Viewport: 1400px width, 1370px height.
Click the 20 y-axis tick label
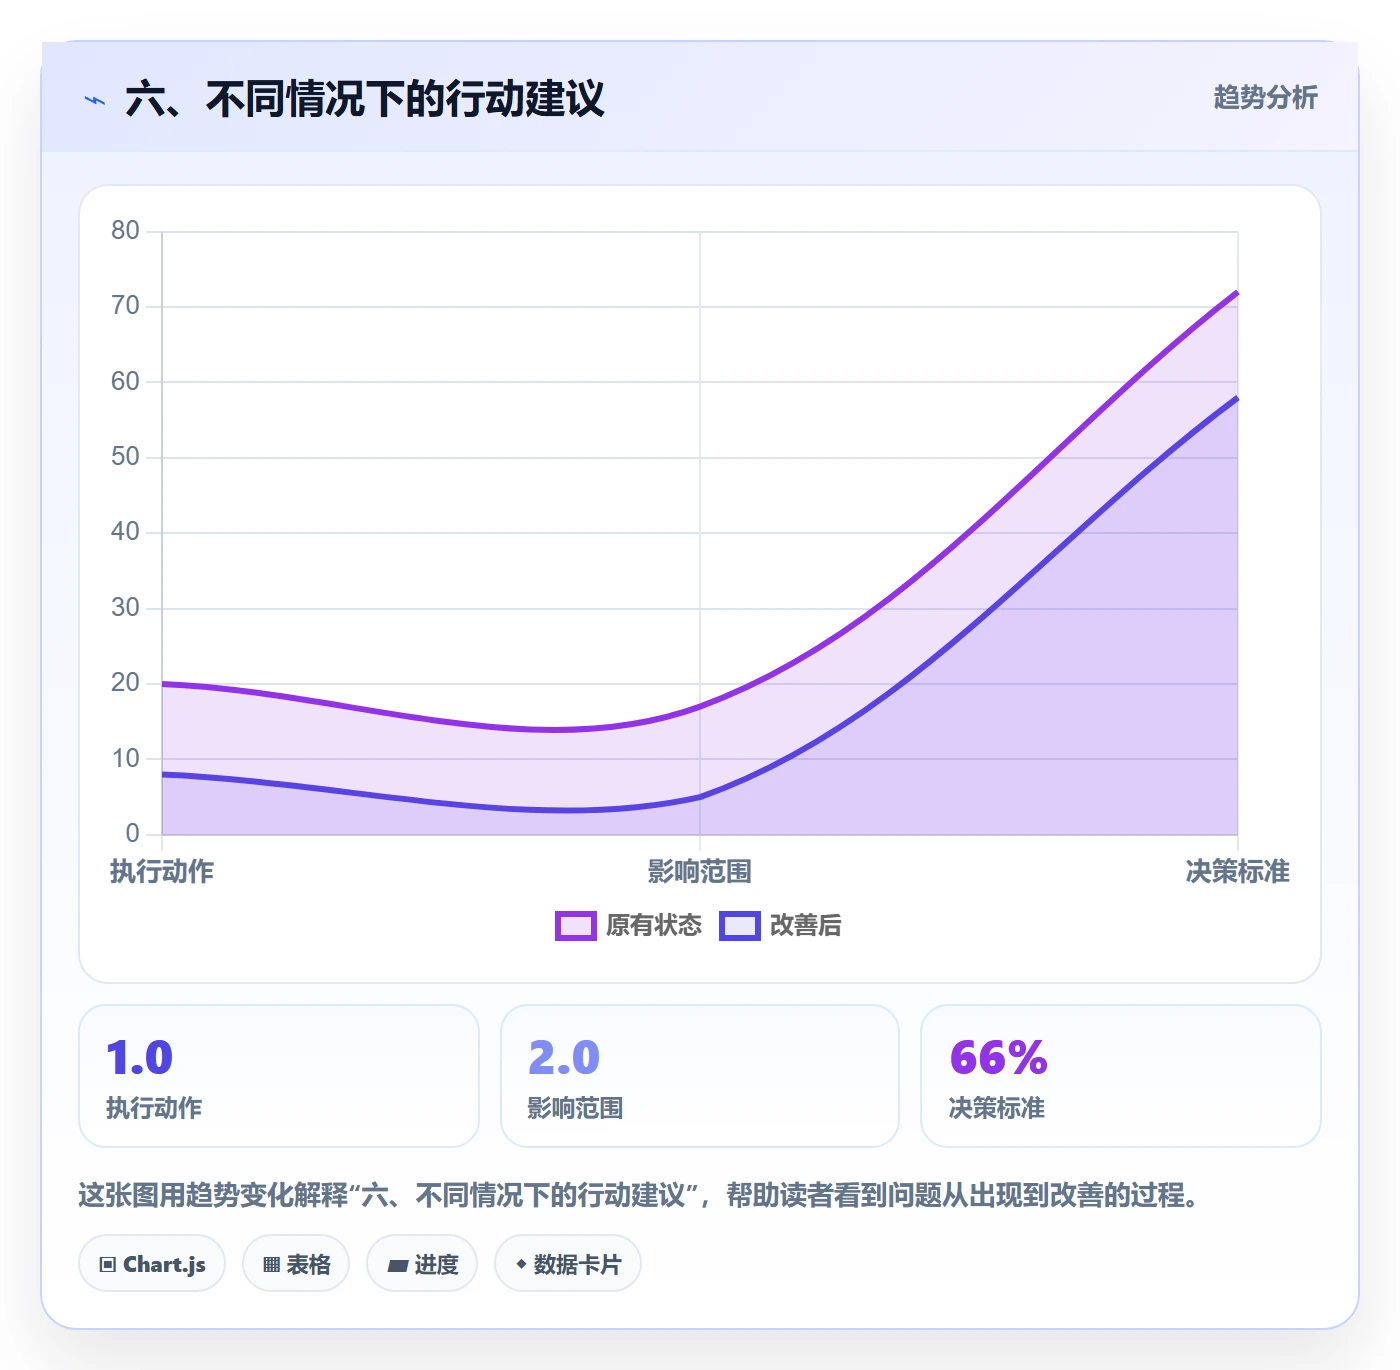pos(125,683)
